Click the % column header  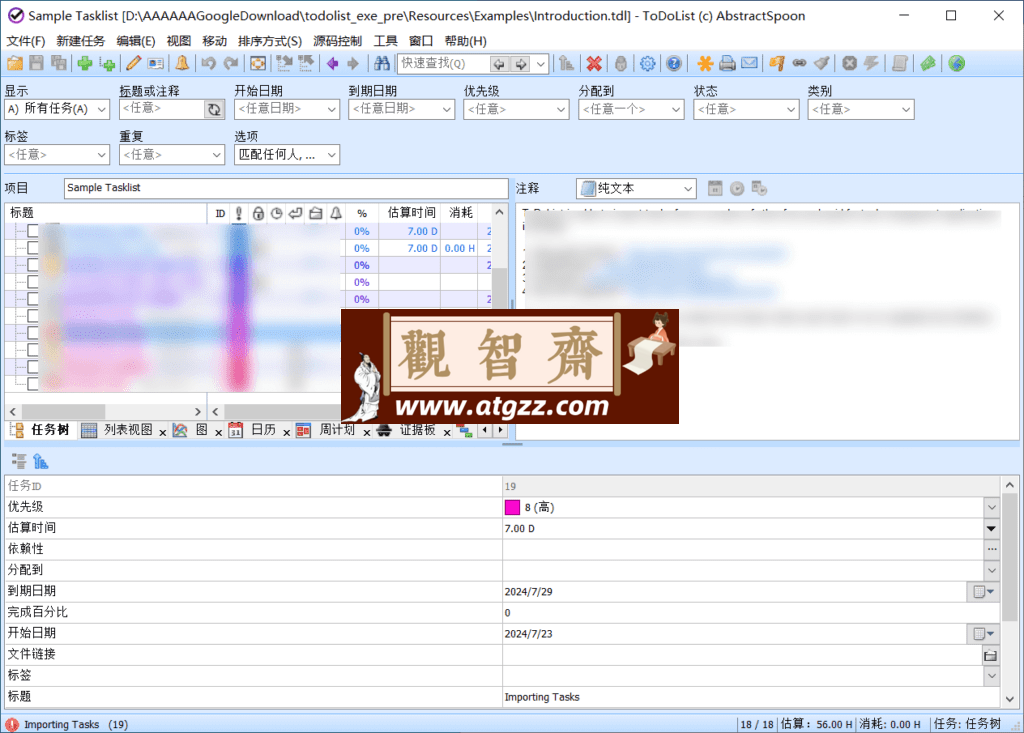362,213
